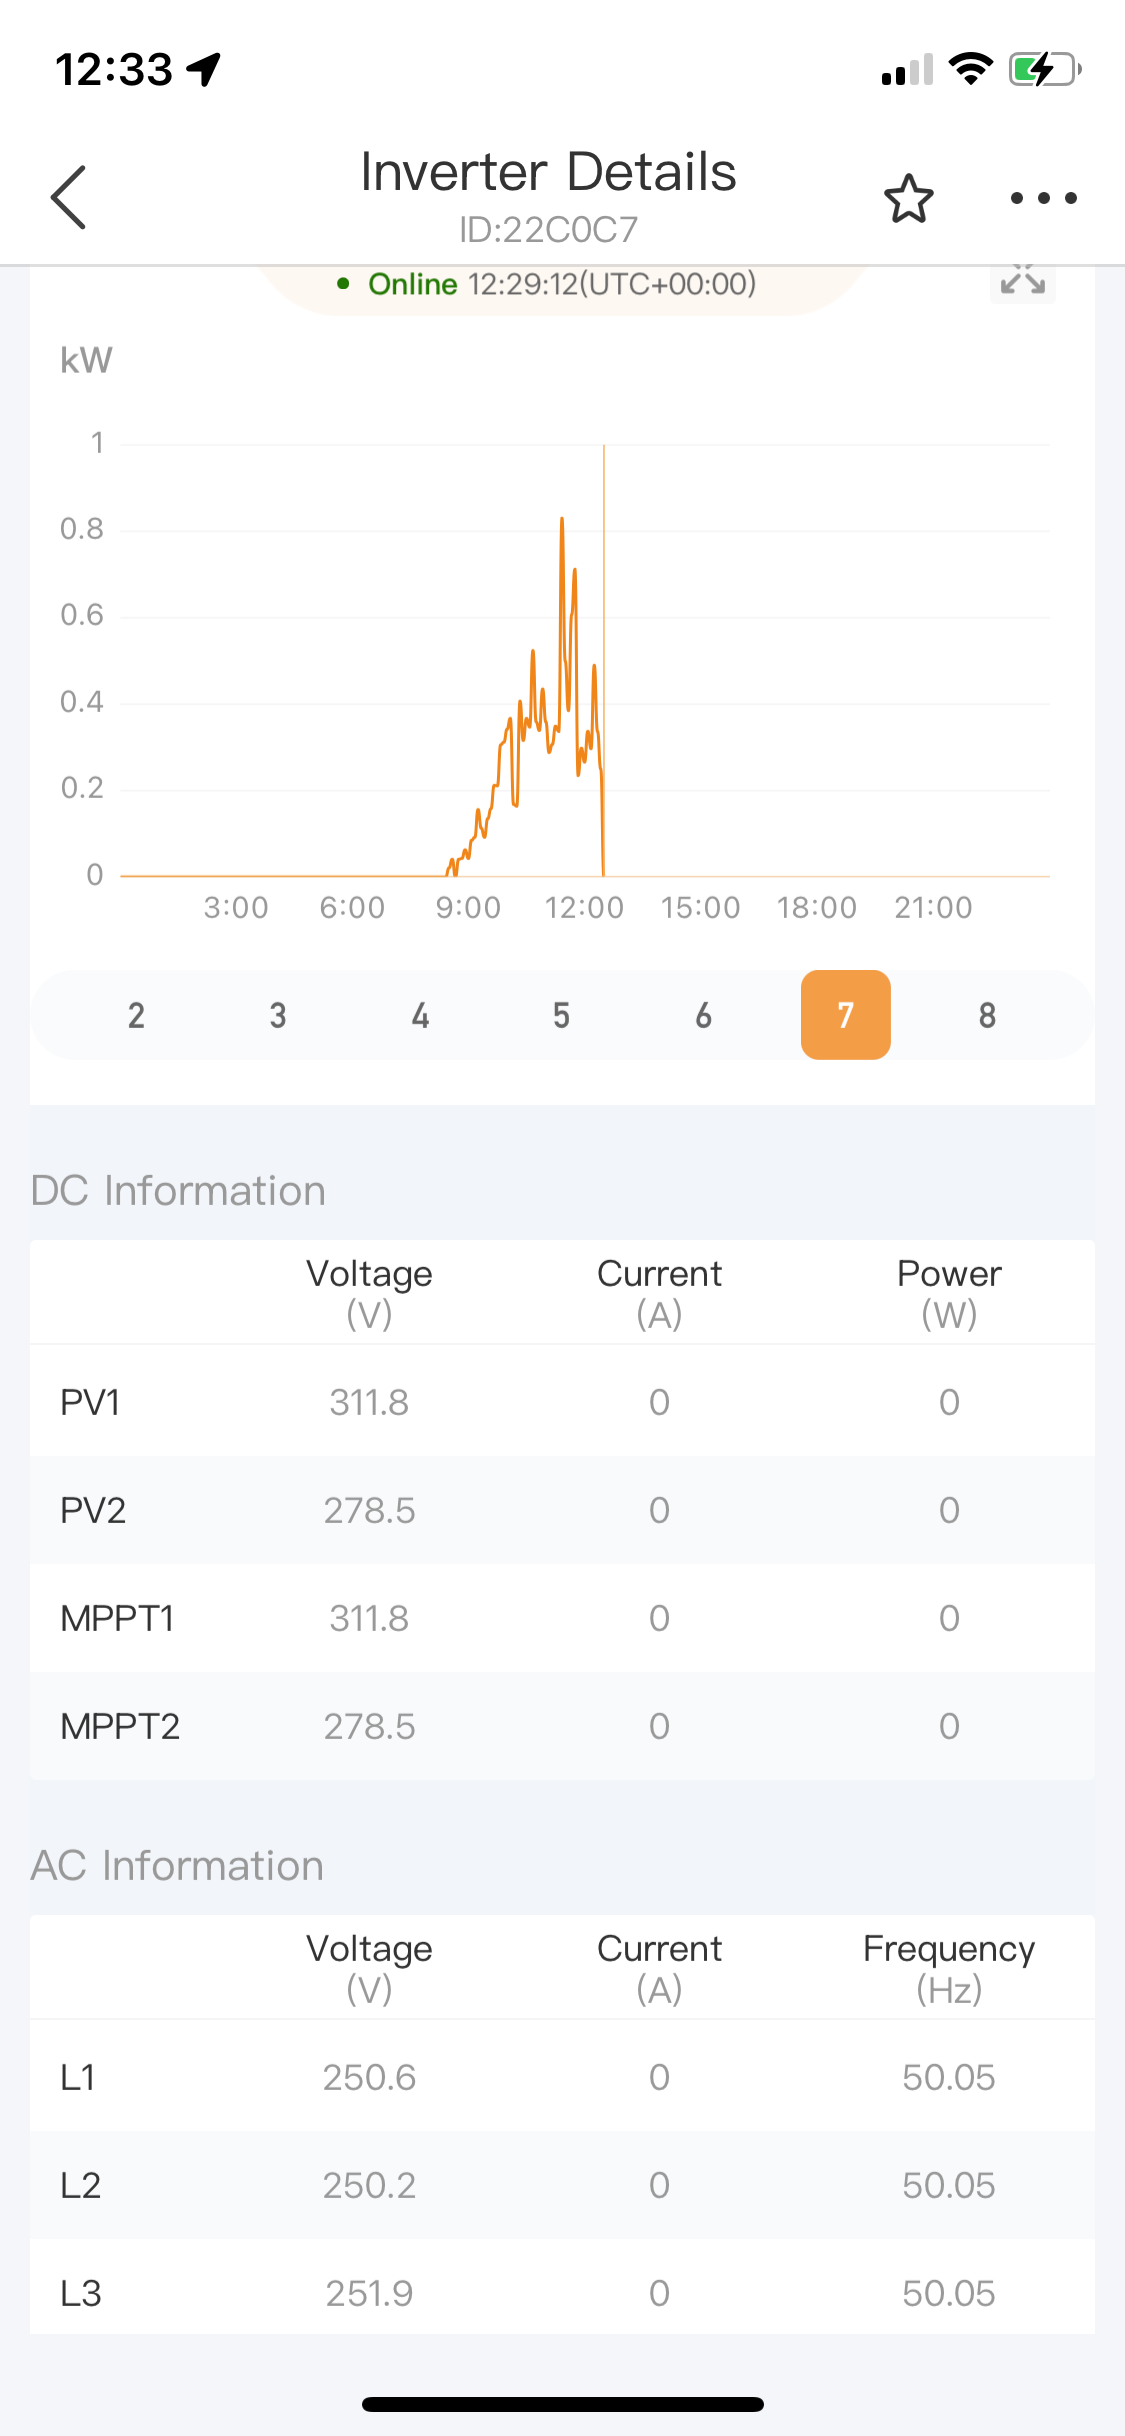
Task: Tap the PV1 row in DC Information
Action: [562, 1402]
